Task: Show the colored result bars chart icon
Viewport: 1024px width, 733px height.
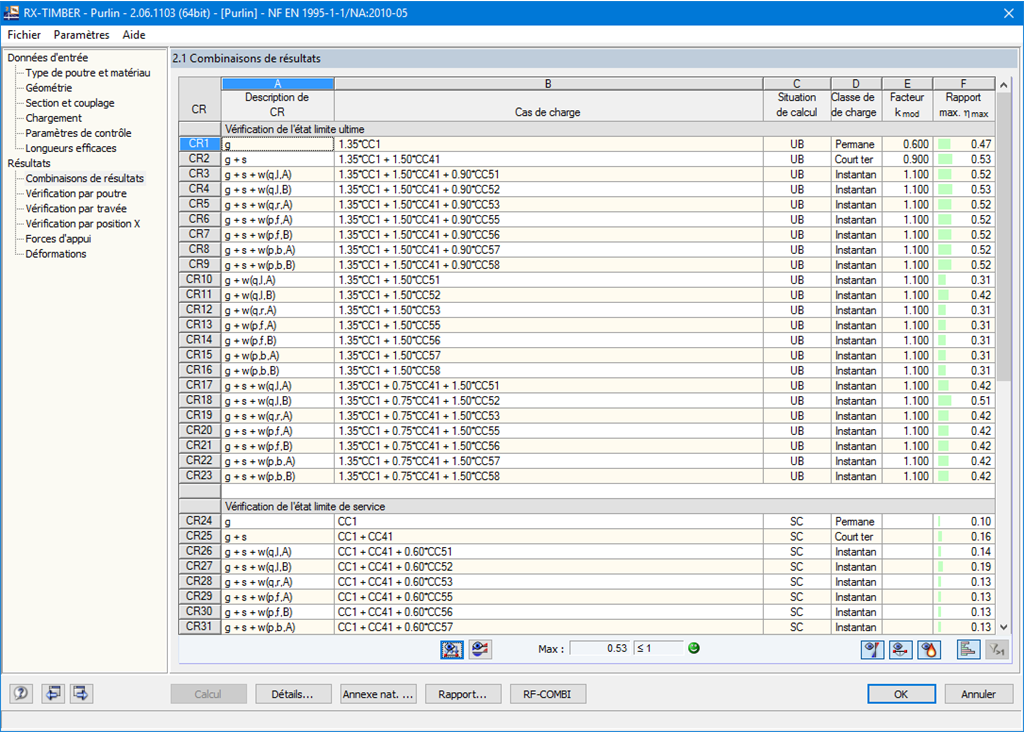Action: click(968, 649)
